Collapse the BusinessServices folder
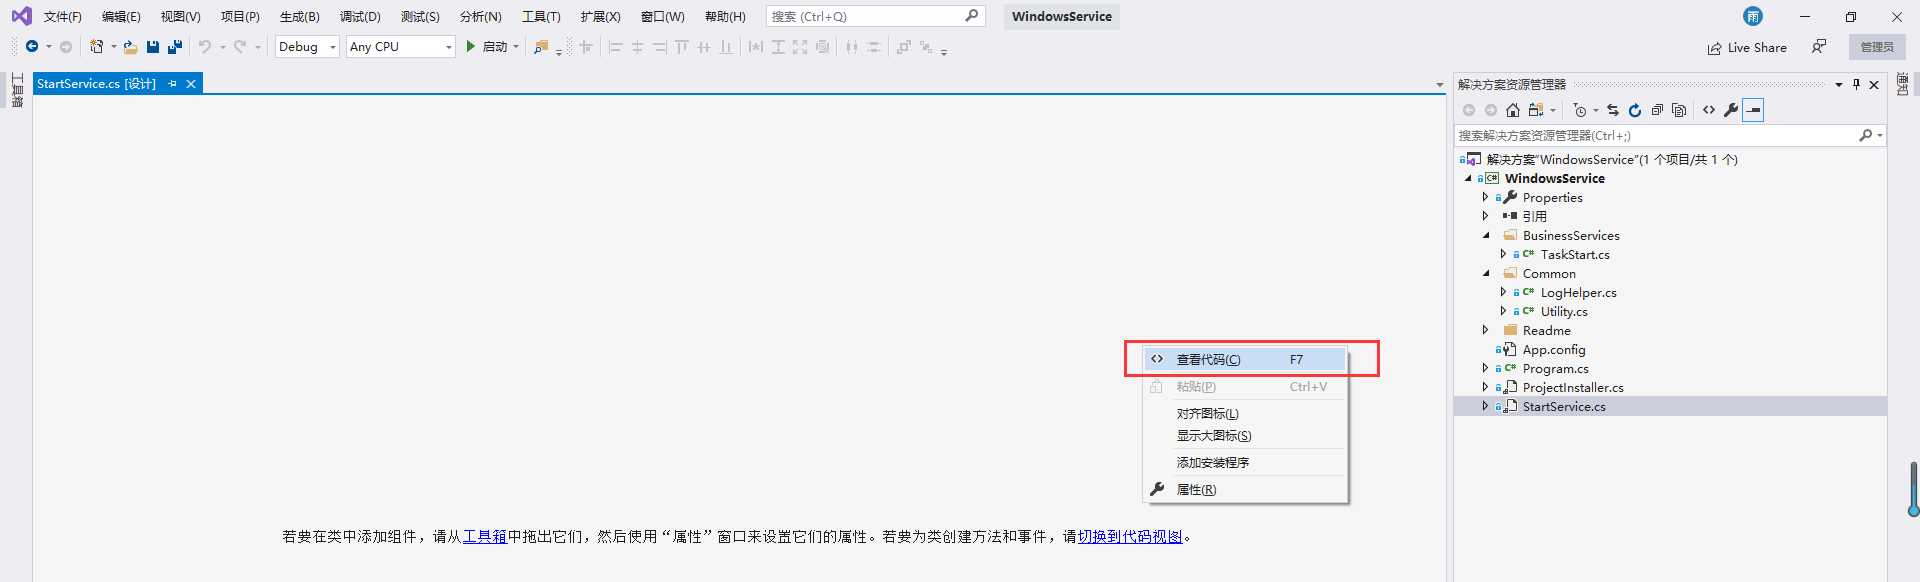The width and height of the screenshot is (1920, 582). coord(1485,235)
